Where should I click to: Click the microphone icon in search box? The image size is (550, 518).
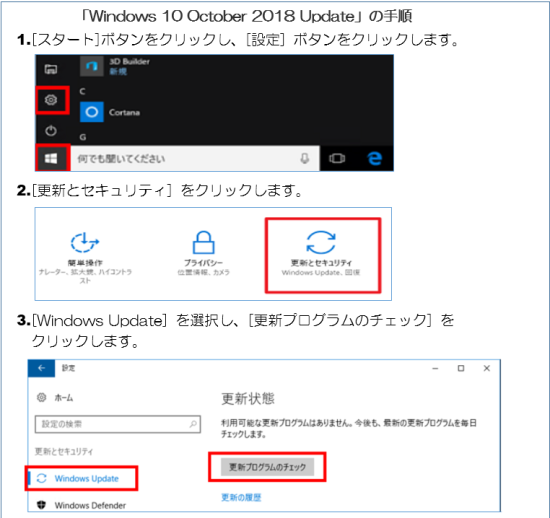[305, 159]
